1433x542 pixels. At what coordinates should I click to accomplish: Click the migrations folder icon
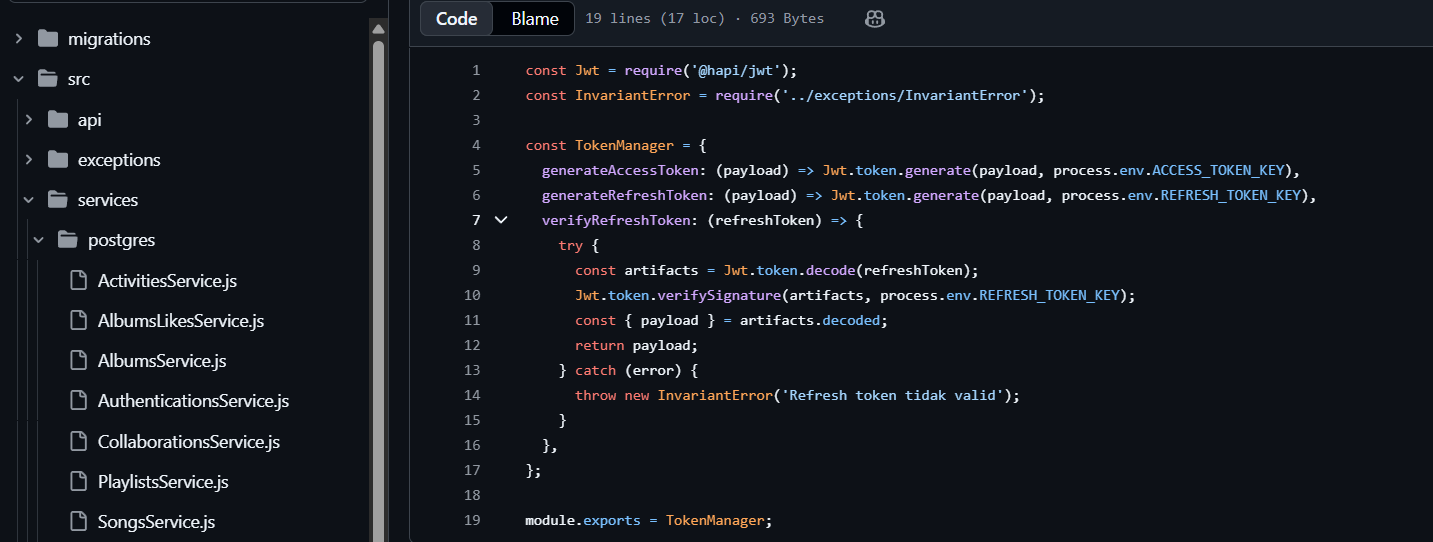pos(48,39)
